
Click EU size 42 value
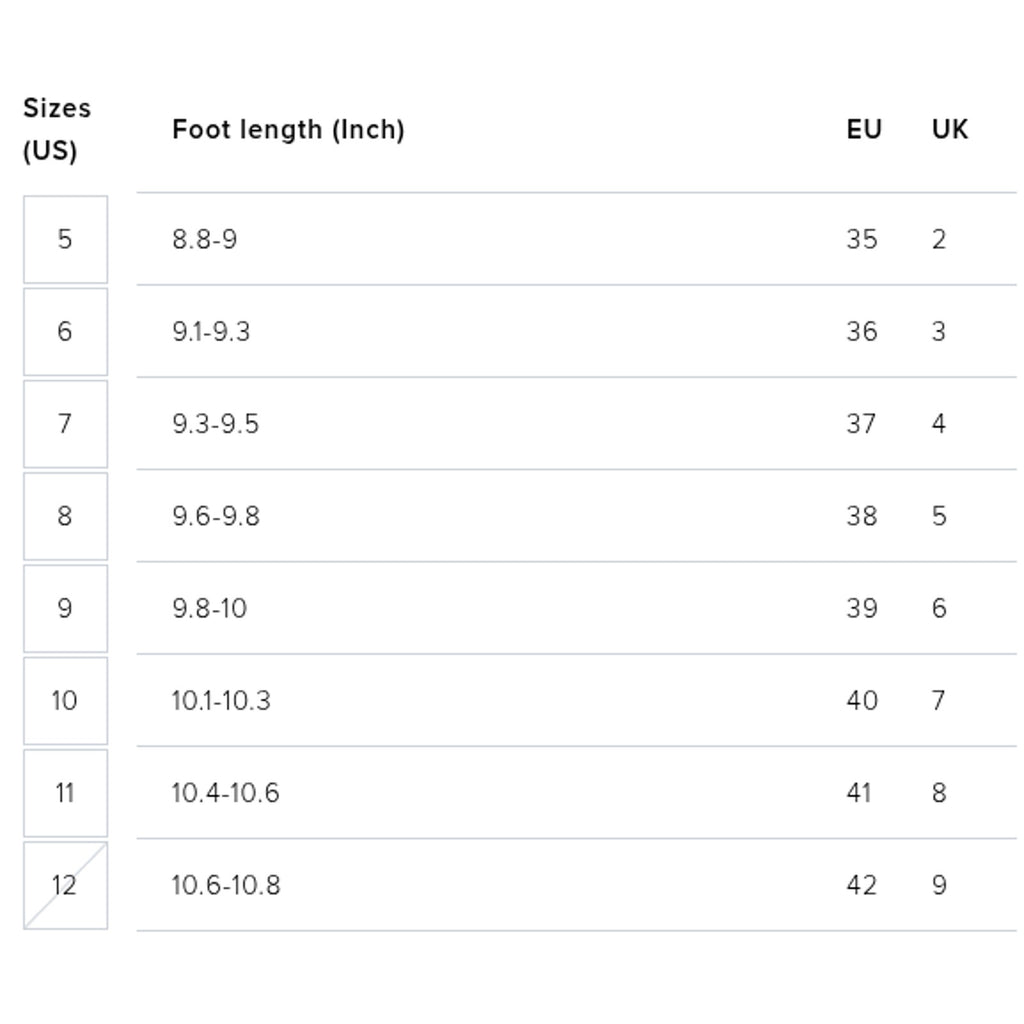(x=862, y=885)
